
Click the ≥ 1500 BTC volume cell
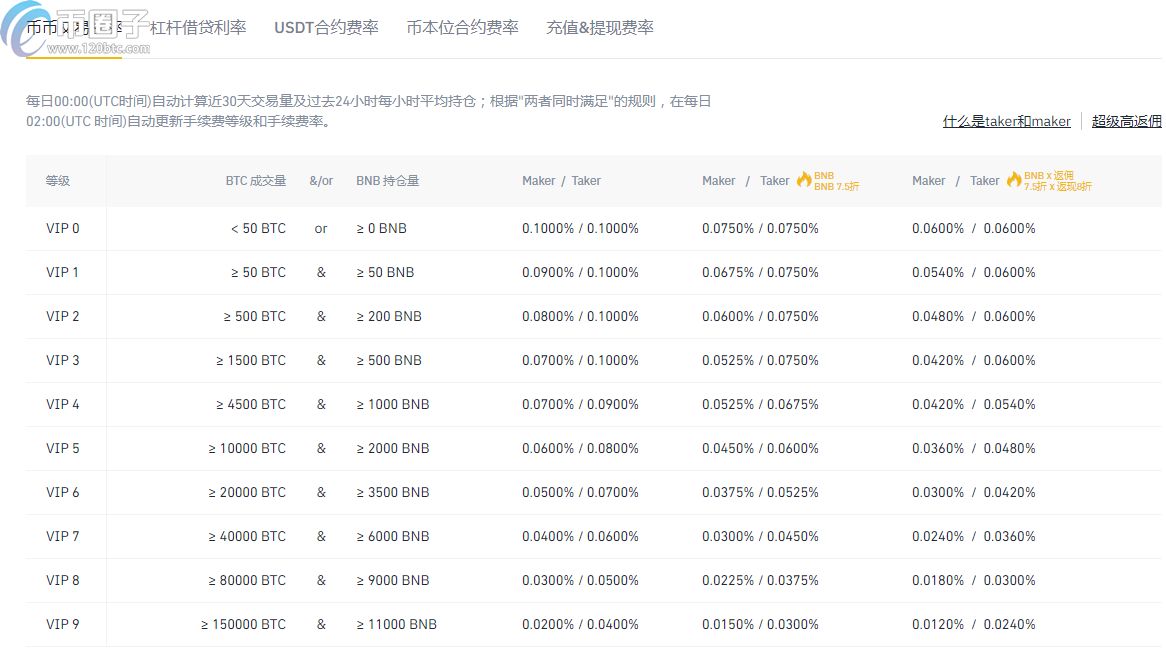point(251,360)
